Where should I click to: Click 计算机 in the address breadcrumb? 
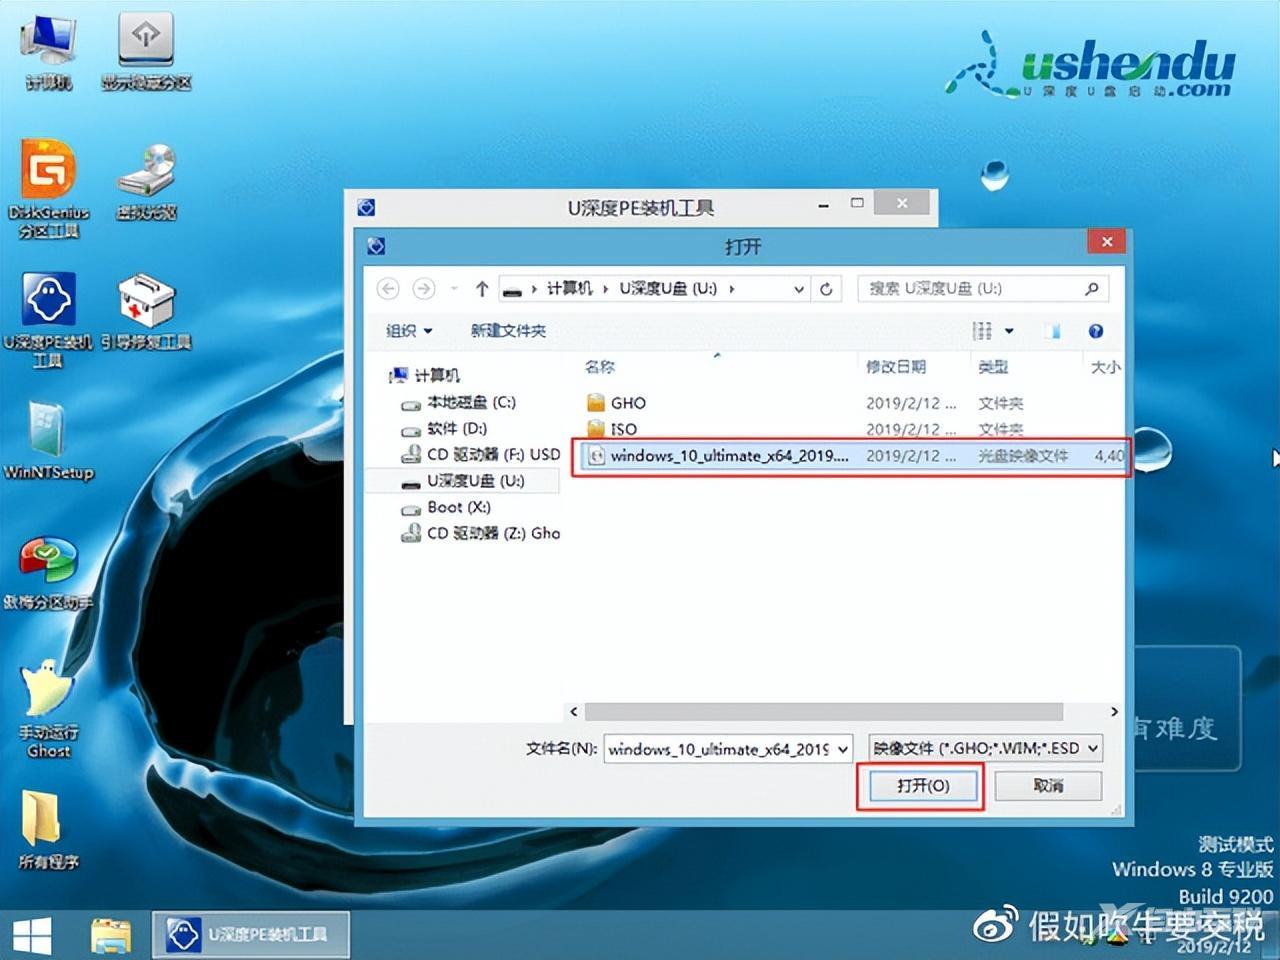(569, 289)
